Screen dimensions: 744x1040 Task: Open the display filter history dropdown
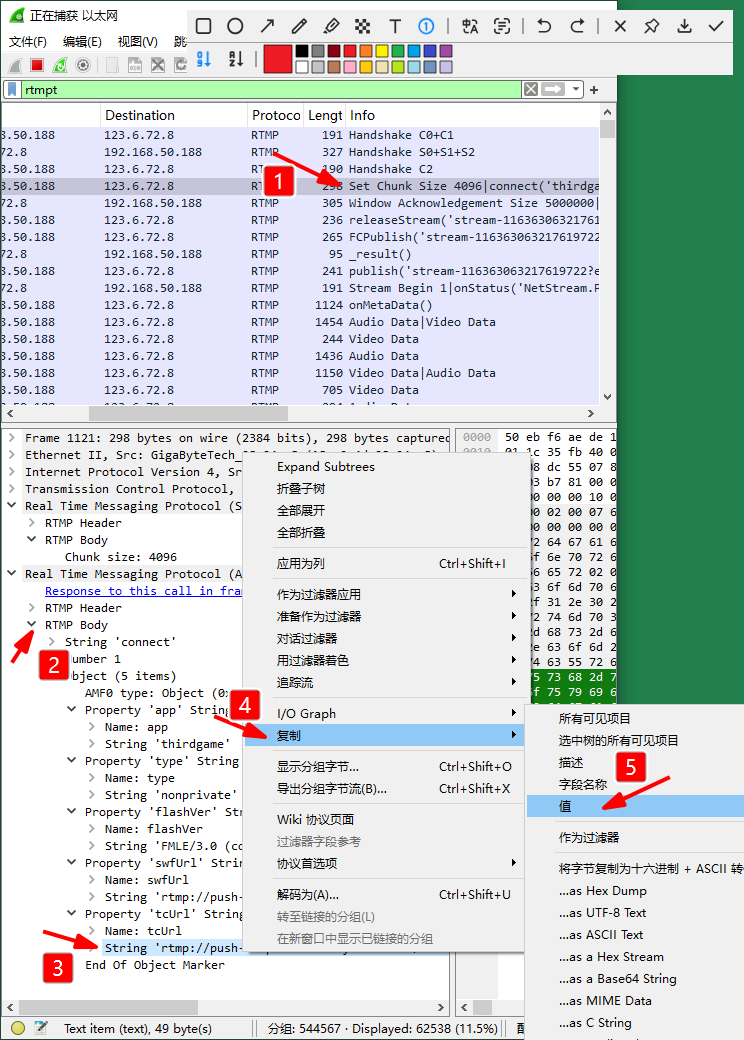click(576, 90)
